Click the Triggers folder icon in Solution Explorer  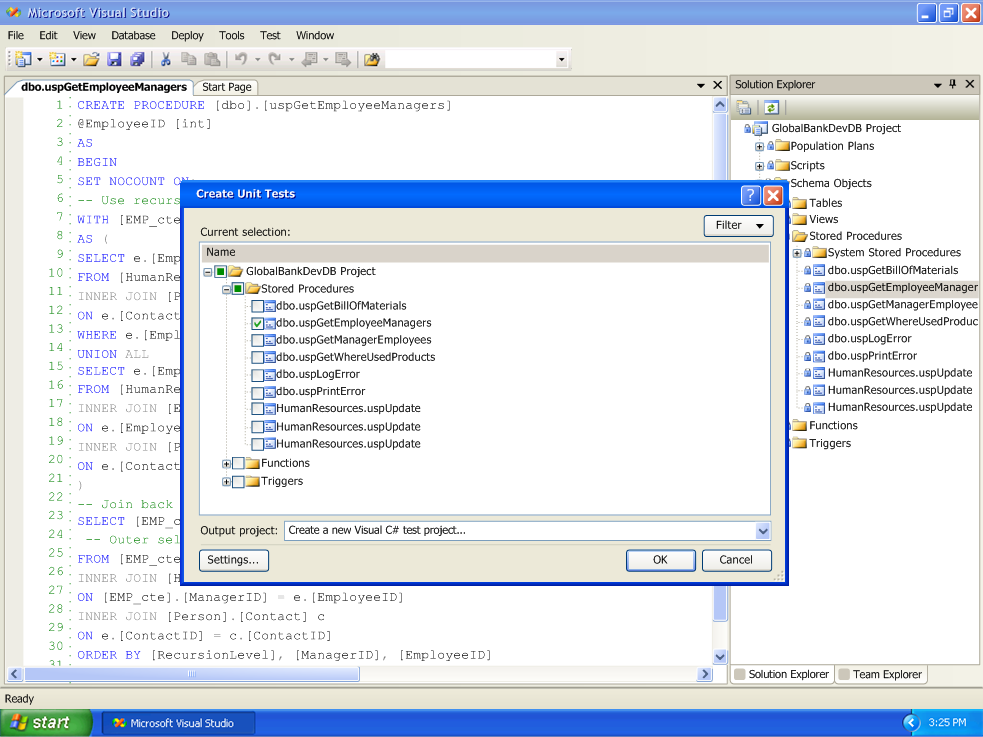pyautogui.click(x=799, y=443)
